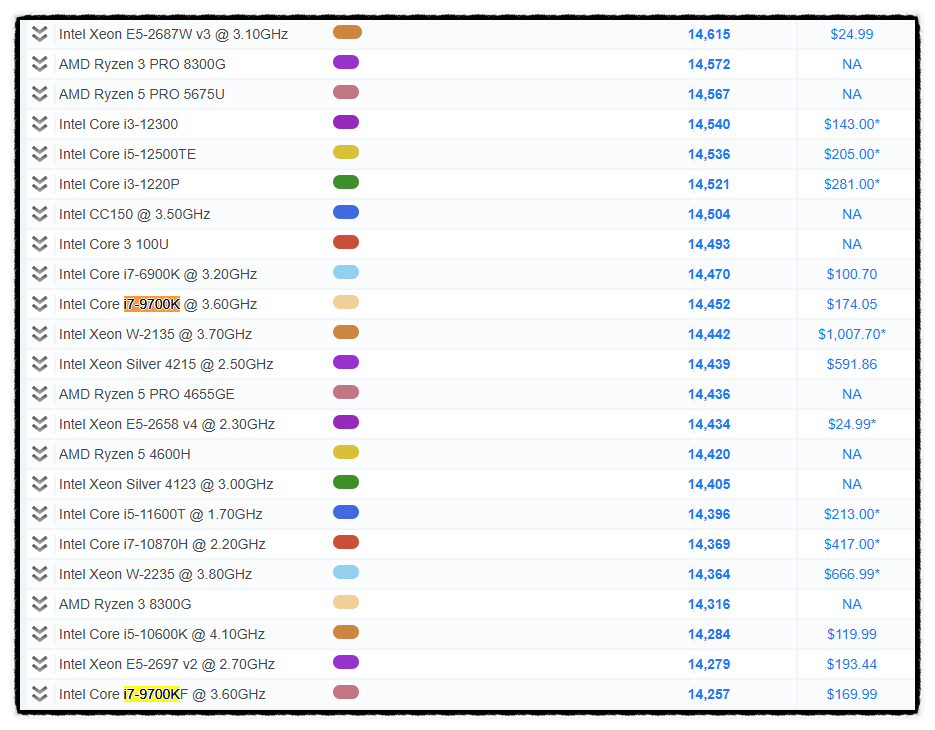Click the $591.86 price link
The height and width of the screenshot is (730, 935).
pyautogui.click(x=852, y=364)
